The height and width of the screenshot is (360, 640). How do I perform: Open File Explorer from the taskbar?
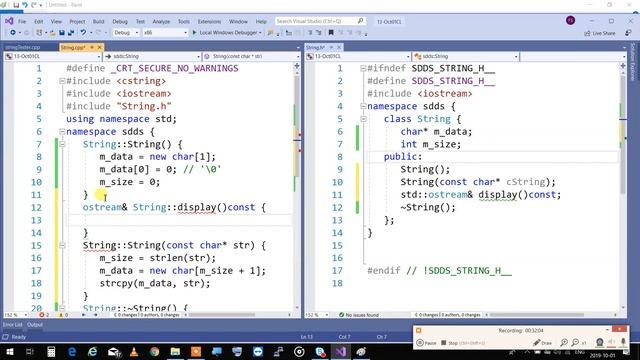coord(175,352)
